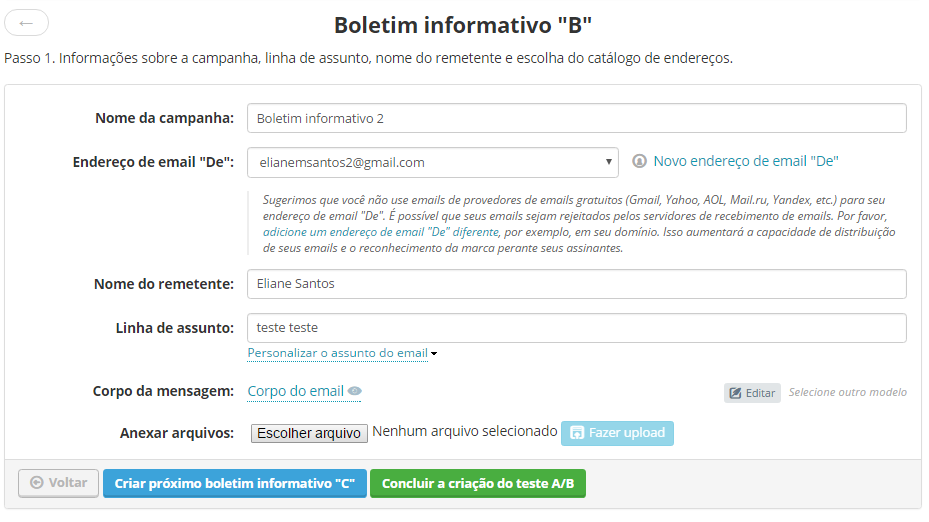Image resolution: width=929 pixels, height=522 pixels.
Task: Click the Boletim informativo "B" heading
Action: 463,25
